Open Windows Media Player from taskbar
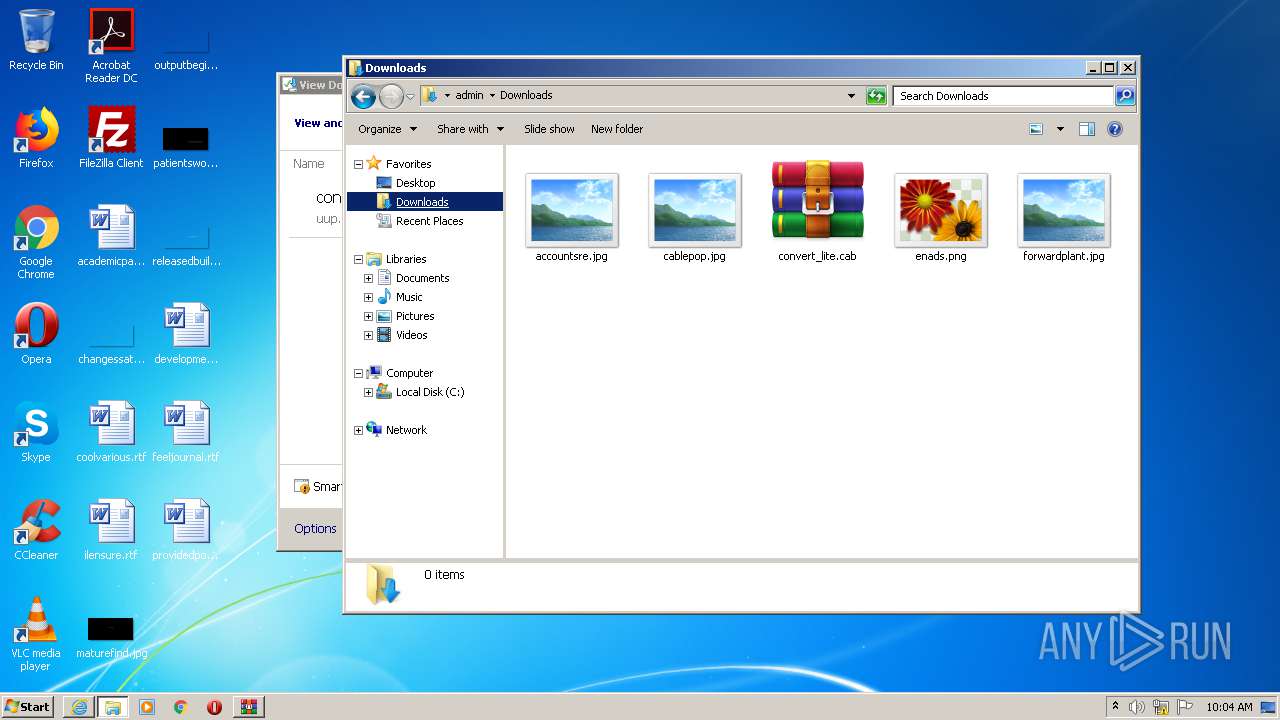The image size is (1280, 720). click(147, 707)
